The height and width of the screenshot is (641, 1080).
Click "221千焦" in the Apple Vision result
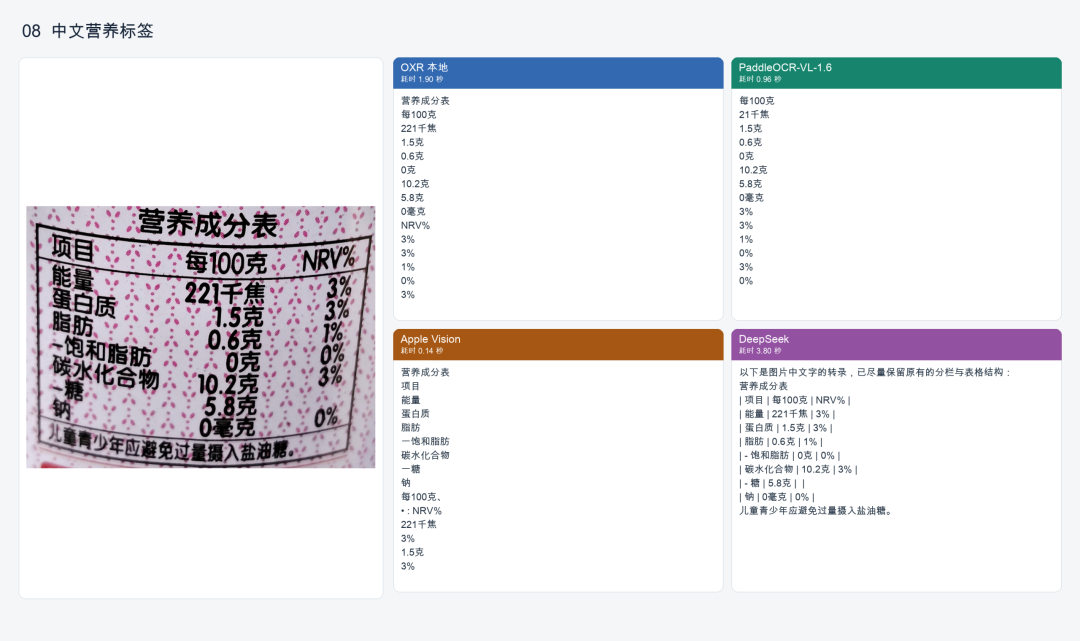point(419,525)
